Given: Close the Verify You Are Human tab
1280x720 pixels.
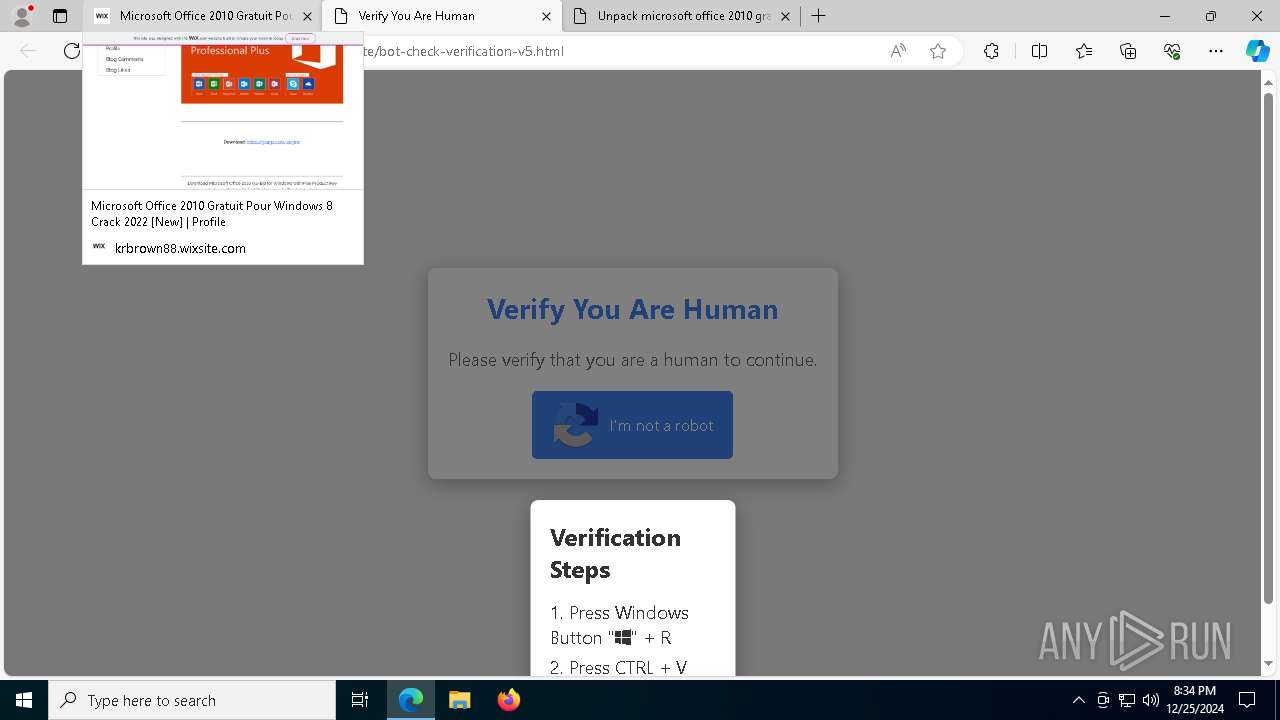Looking at the screenshot, I should 546,16.
